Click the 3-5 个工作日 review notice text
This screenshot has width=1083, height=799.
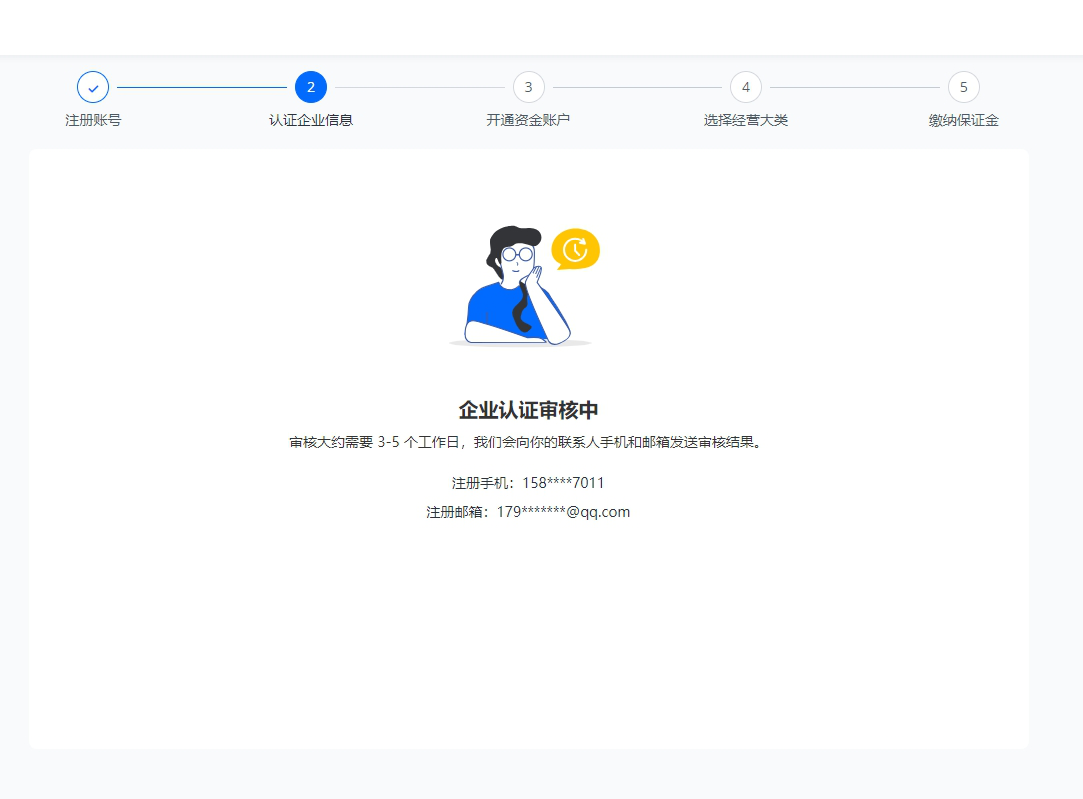coord(528,442)
